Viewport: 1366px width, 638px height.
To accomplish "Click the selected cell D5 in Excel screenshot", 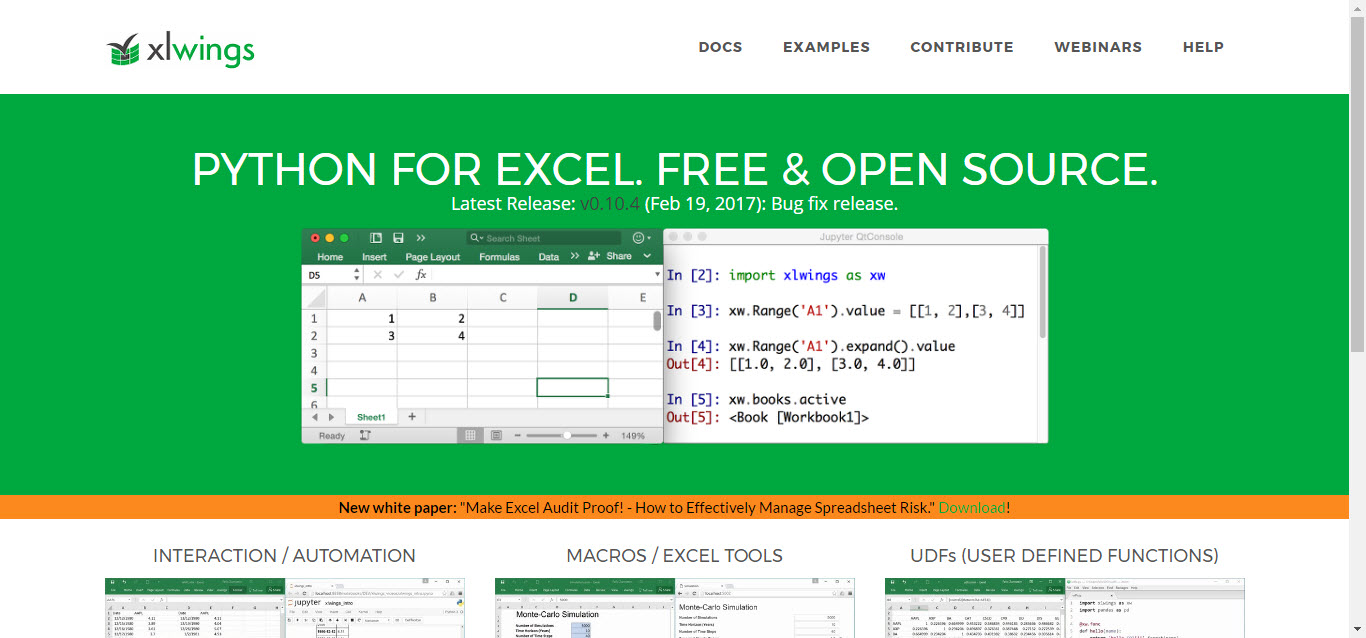I will pos(572,387).
